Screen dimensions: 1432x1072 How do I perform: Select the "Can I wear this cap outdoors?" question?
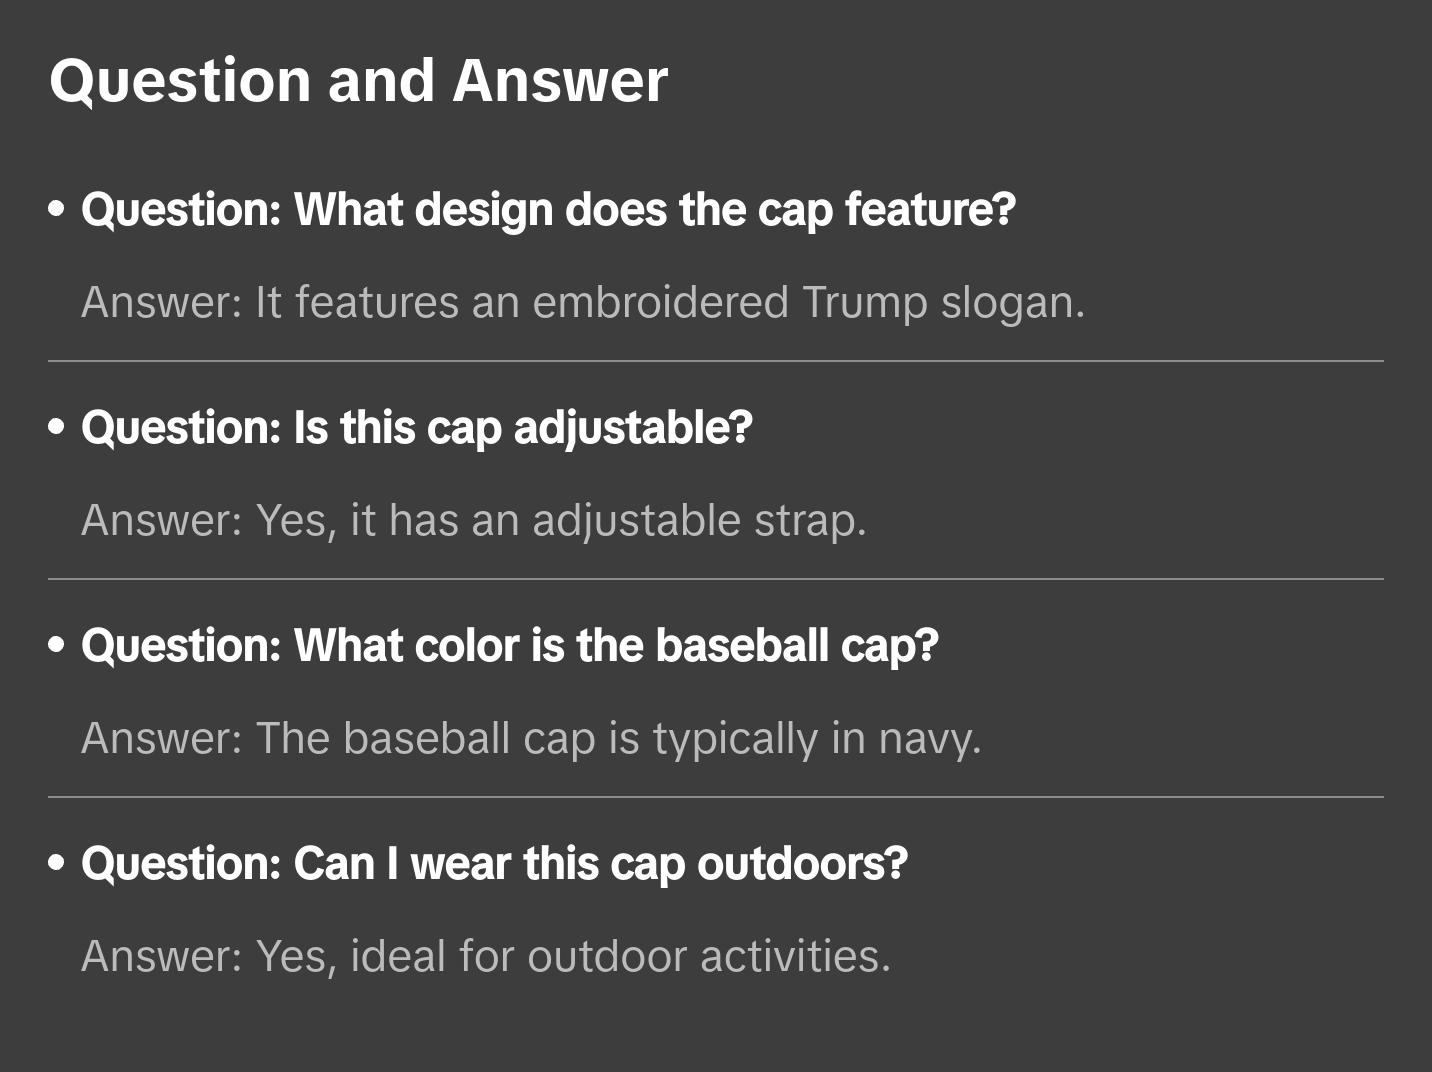click(495, 864)
